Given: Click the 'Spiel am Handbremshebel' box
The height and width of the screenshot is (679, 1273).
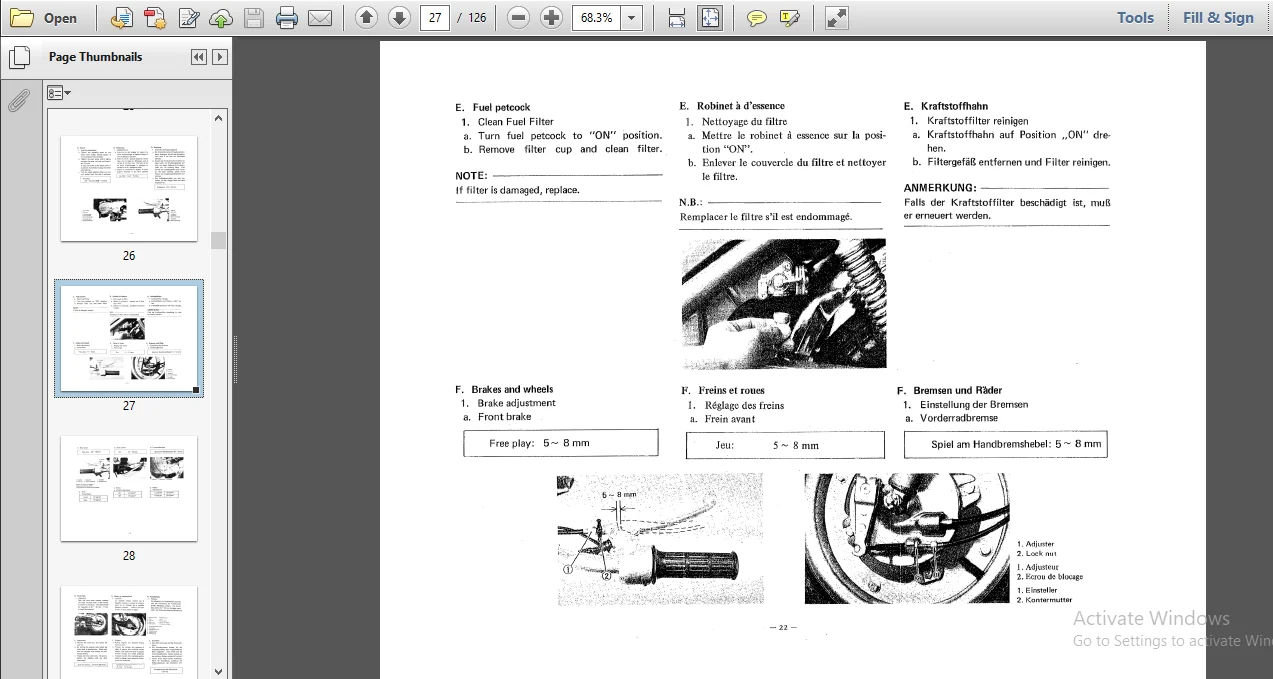Looking at the screenshot, I should (1006, 444).
